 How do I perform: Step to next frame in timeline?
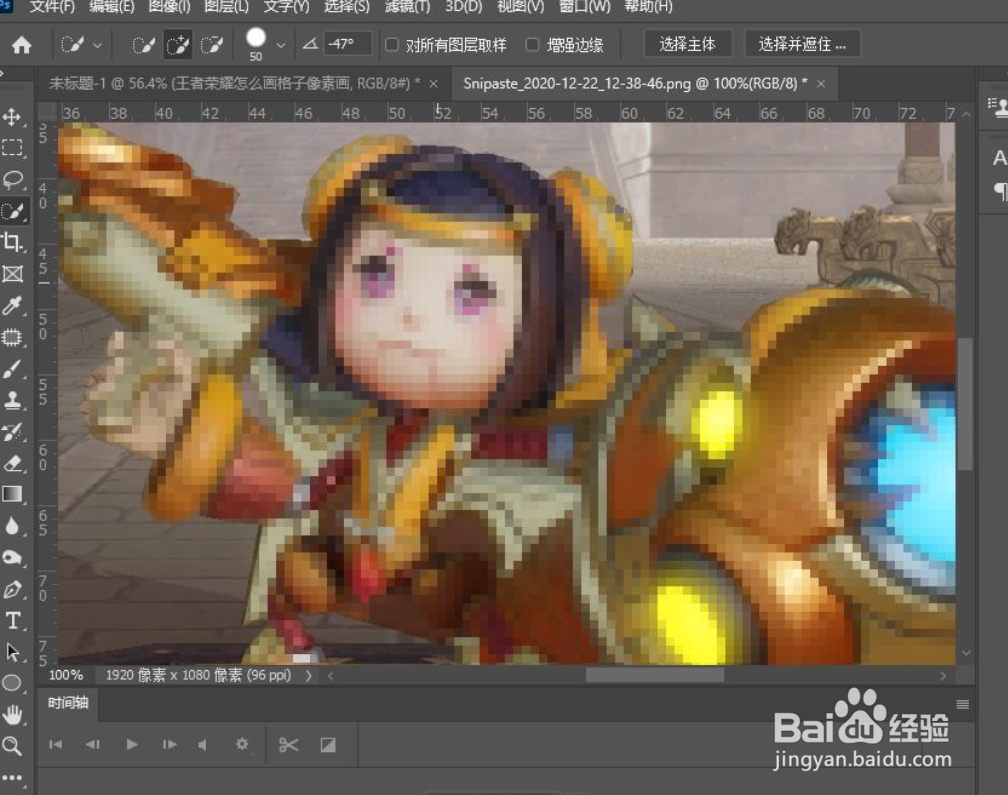tap(169, 744)
